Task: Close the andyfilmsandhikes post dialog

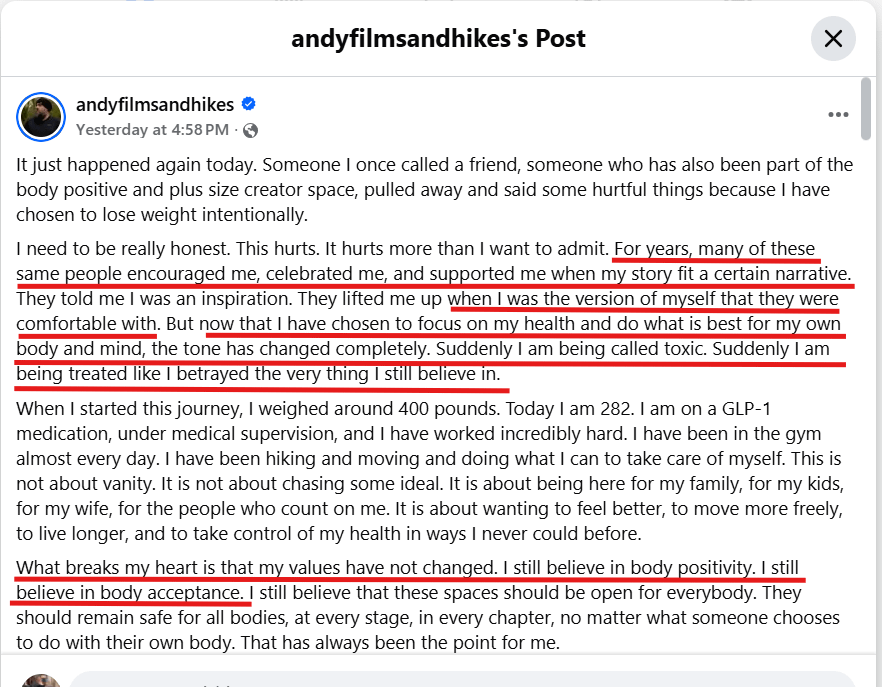Action: pos(833,39)
